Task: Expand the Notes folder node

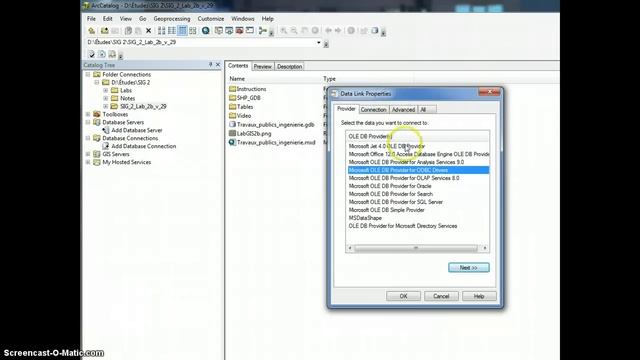Action: 106,98
